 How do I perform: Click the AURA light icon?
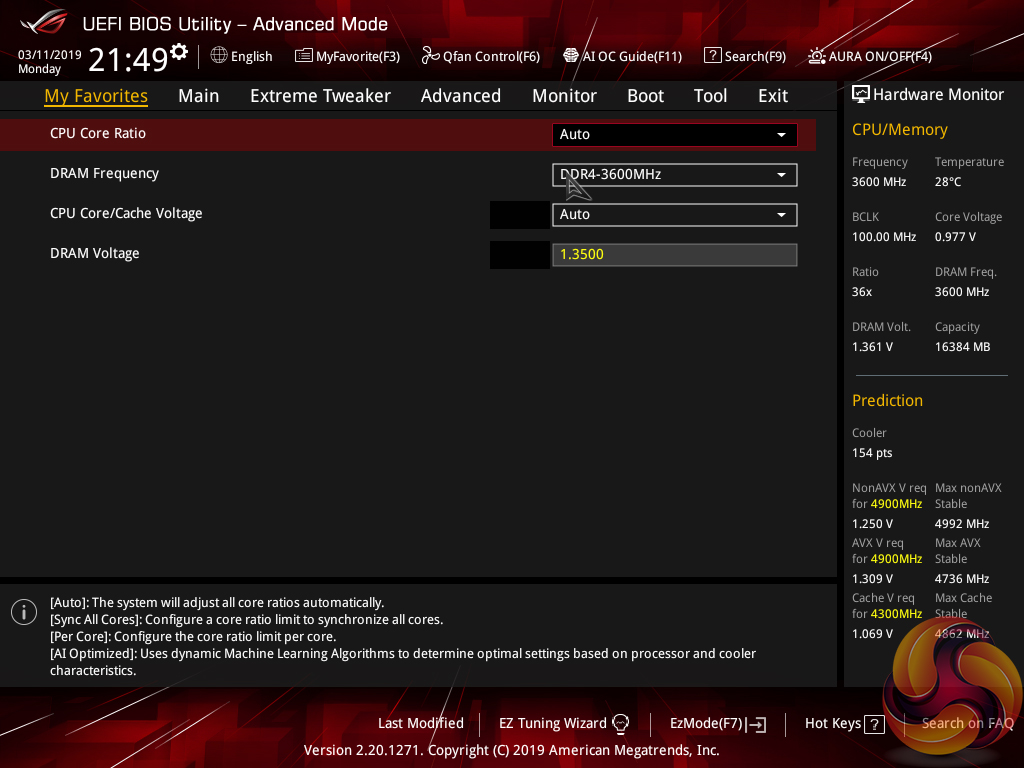816,56
